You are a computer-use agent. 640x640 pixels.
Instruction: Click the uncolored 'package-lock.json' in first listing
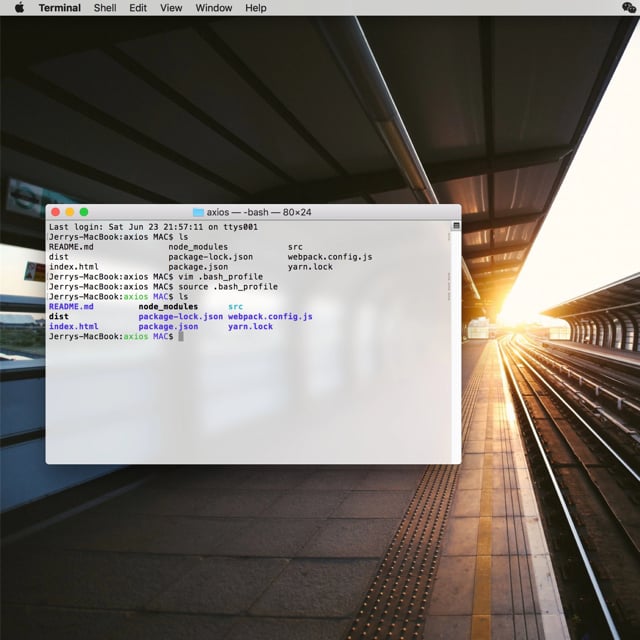click(211, 257)
